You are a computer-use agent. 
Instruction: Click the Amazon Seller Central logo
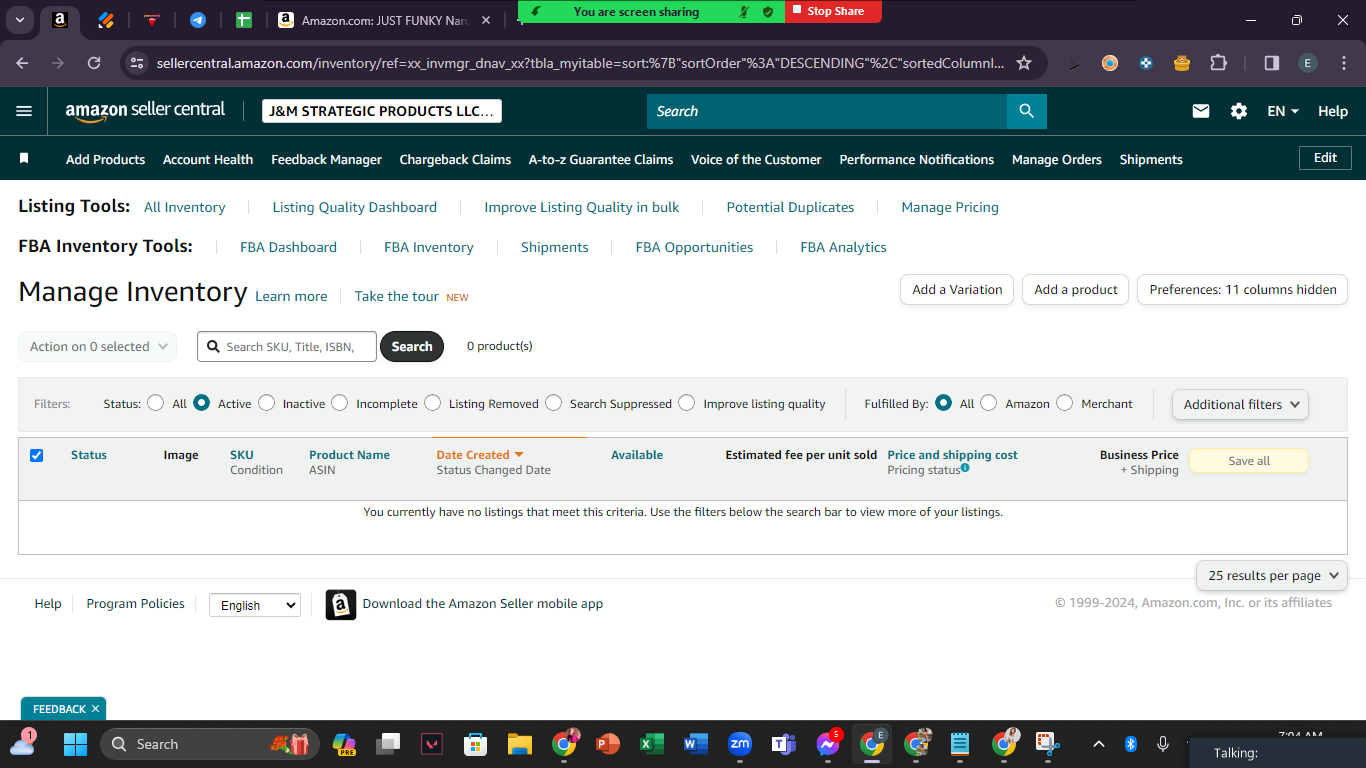click(146, 111)
